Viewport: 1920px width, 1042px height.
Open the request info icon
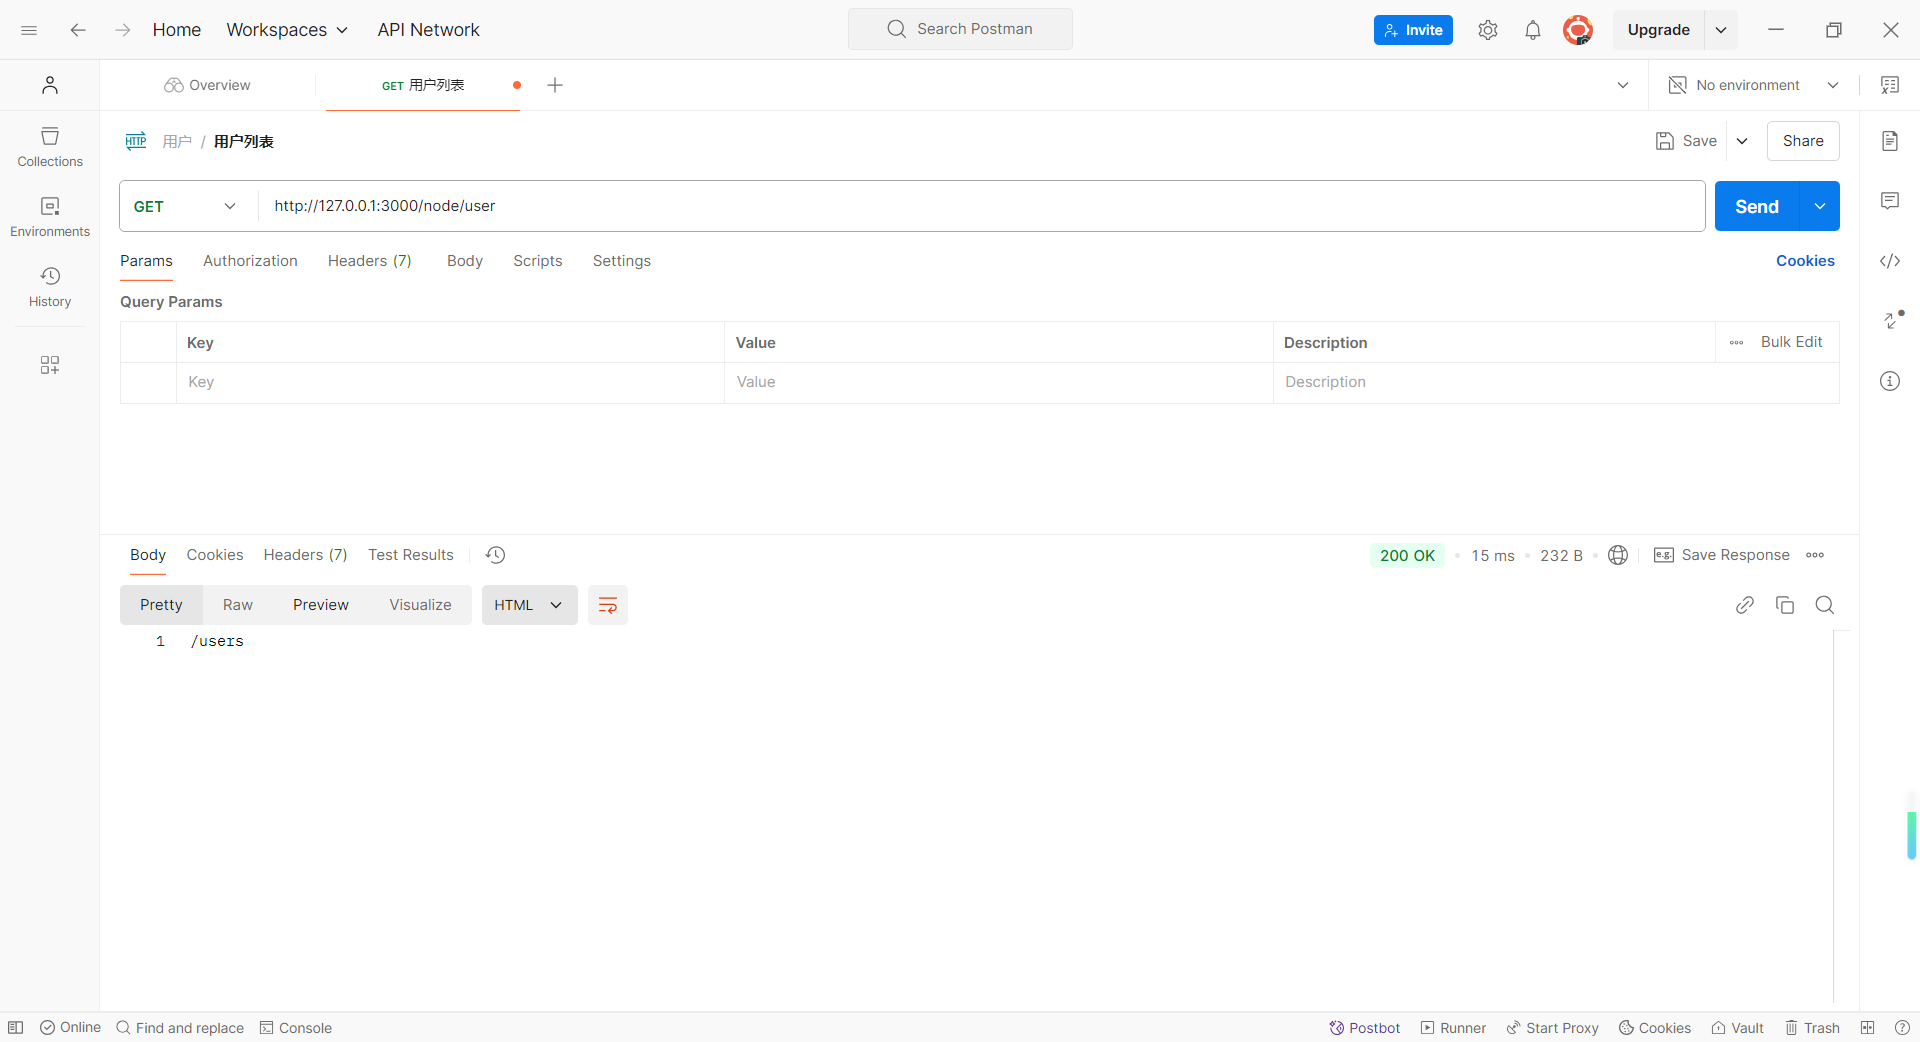point(1890,381)
